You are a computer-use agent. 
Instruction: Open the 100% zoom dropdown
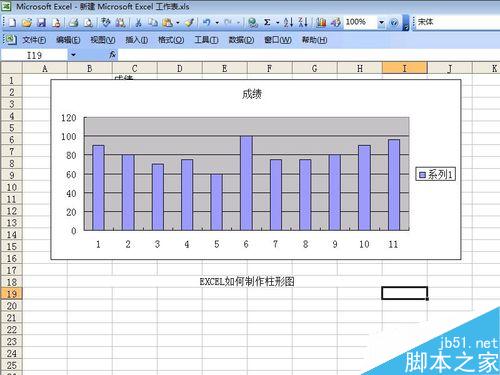point(382,23)
